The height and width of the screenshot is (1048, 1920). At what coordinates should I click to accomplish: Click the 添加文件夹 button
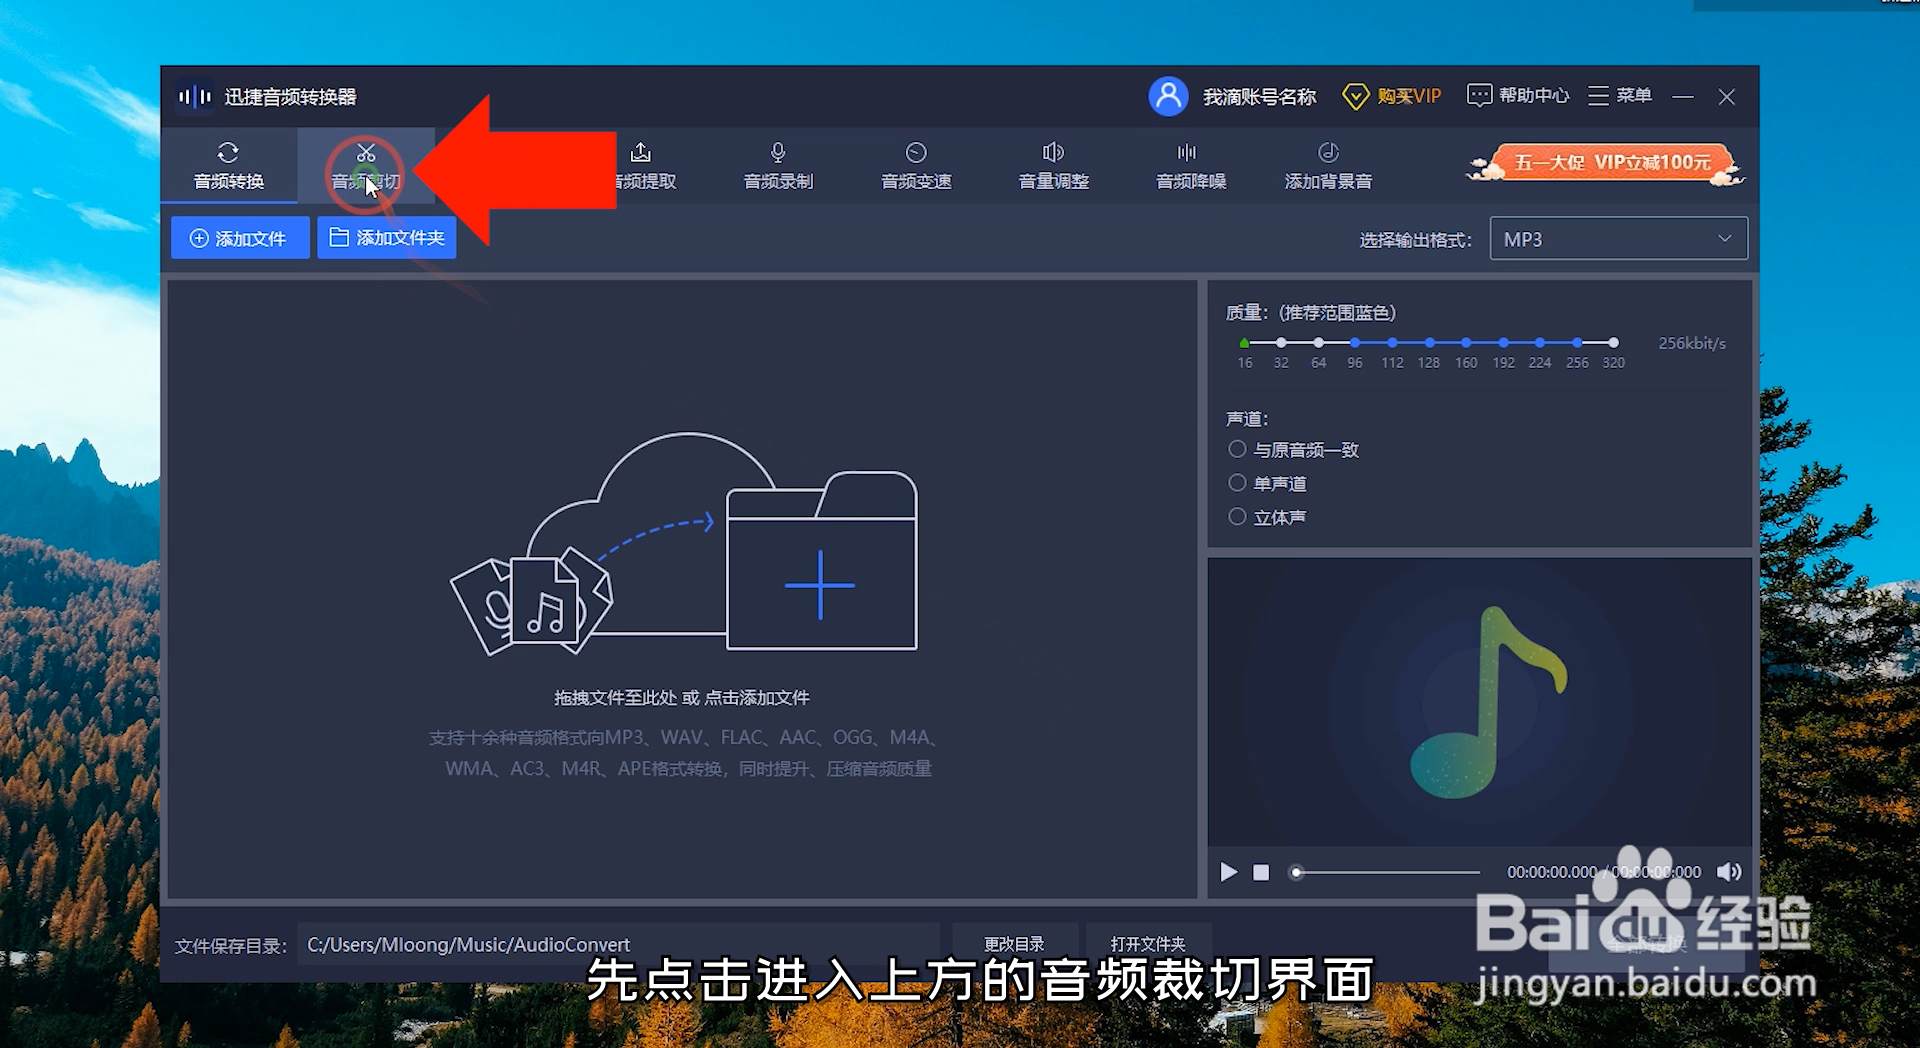tap(387, 238)
